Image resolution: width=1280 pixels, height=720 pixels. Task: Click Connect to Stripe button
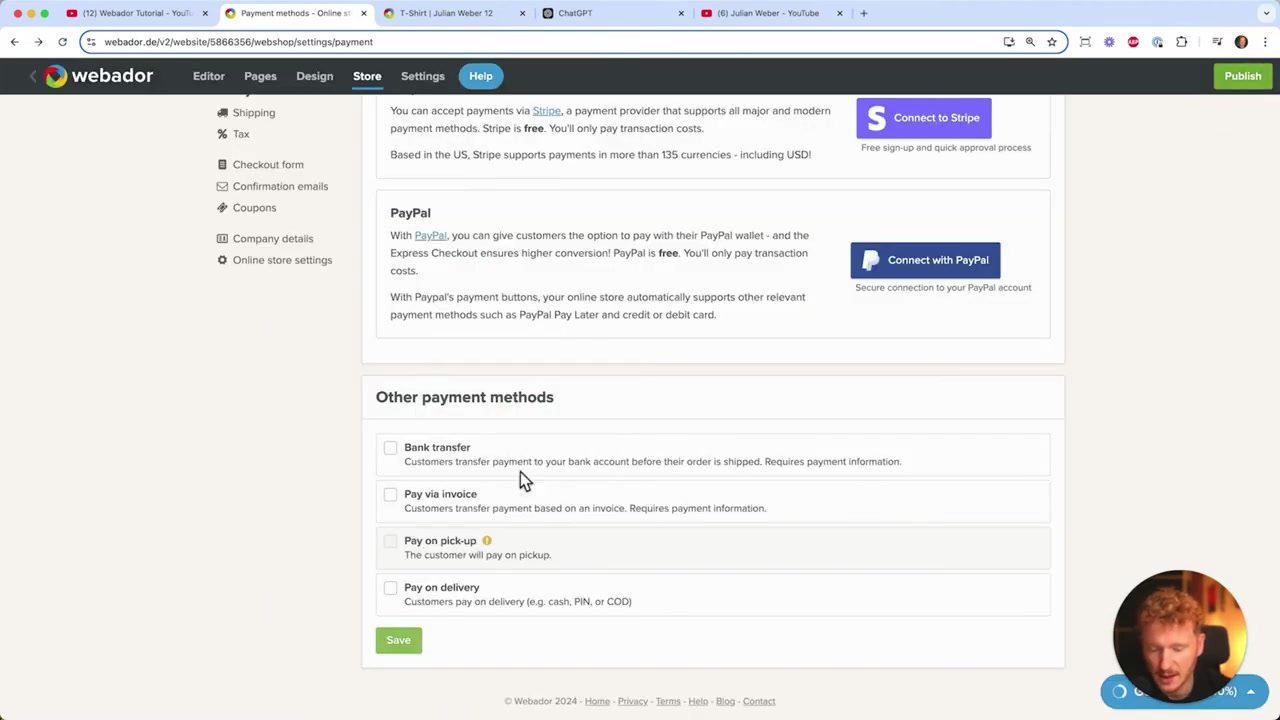coord(924,118)
